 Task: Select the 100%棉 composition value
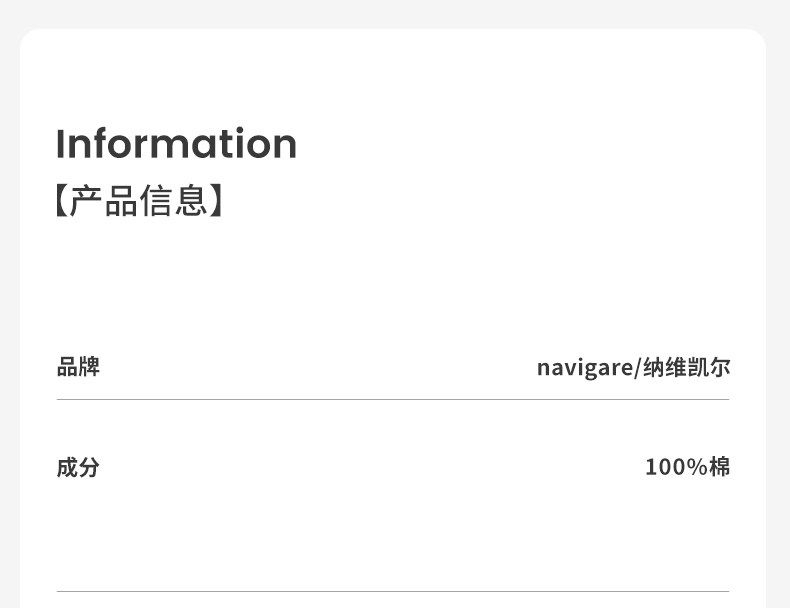point(687,467)
